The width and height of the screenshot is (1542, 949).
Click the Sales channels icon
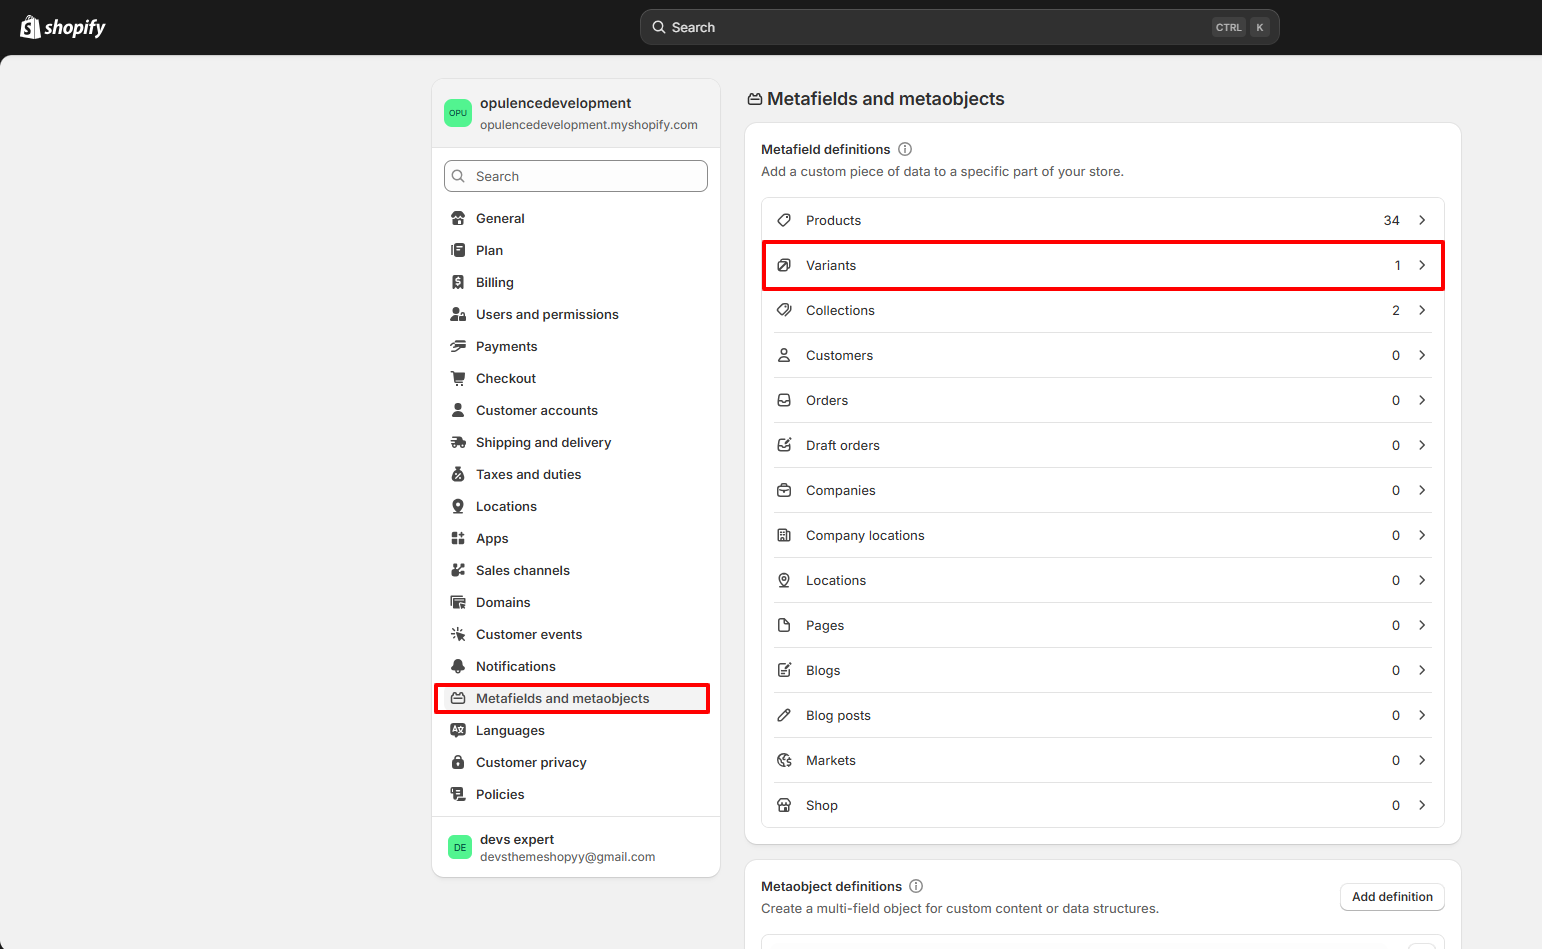click(458, 570)
